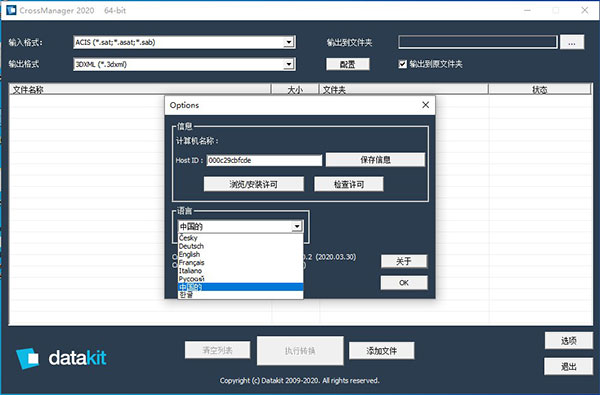Expand the 输入格式 ACIS dropdown
600x395 pixels.
click(x=289, y=42)
